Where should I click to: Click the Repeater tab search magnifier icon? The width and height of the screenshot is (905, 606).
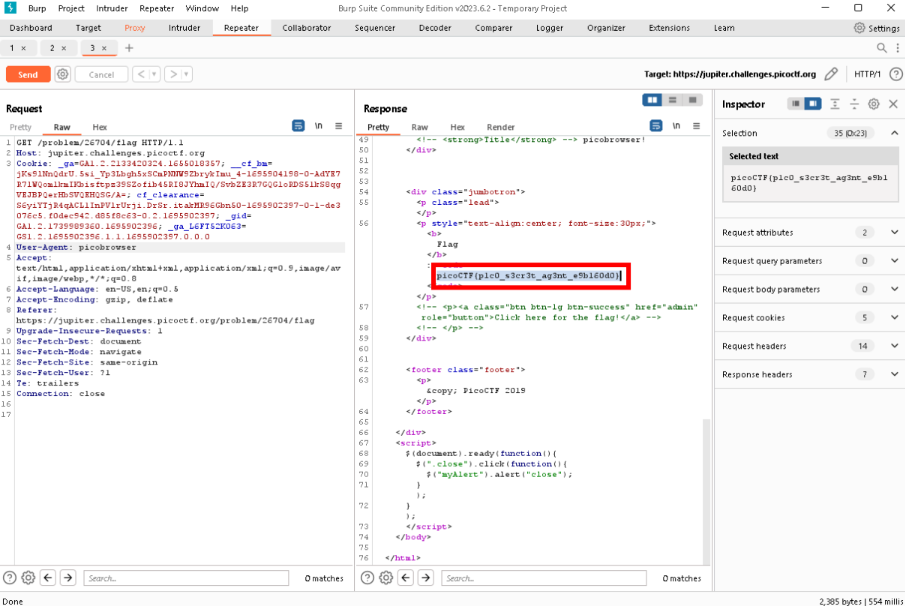(882, 48)
